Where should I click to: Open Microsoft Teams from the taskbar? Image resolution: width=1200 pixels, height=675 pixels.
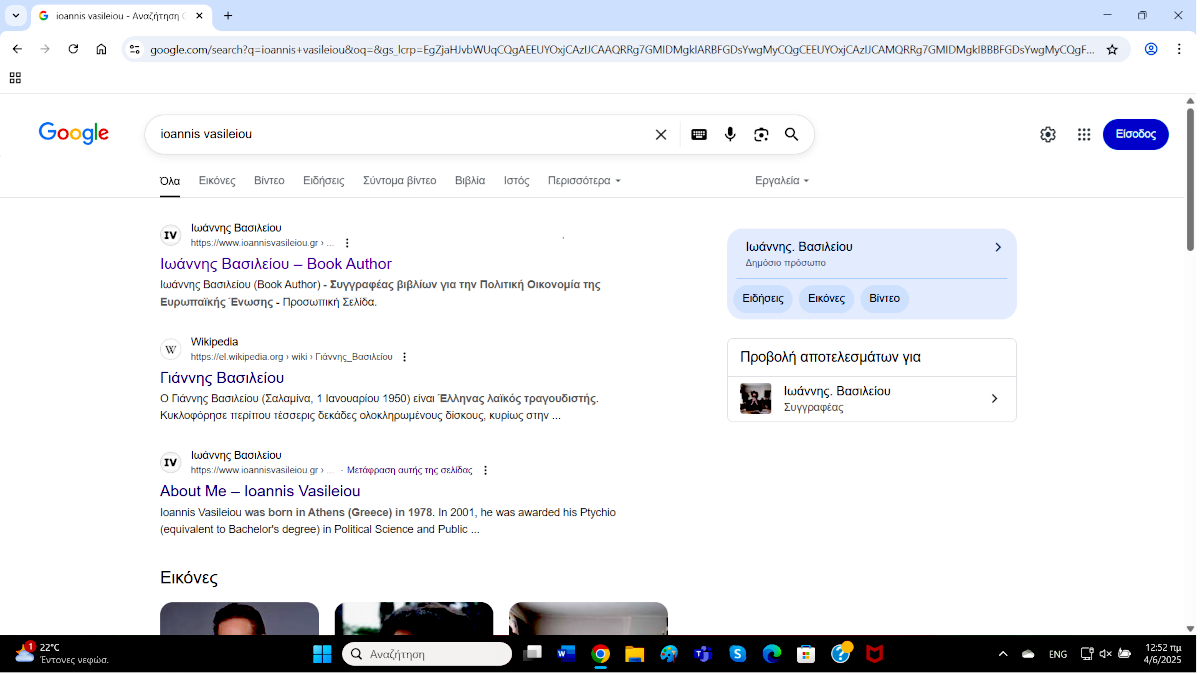[x=703, y=654]
